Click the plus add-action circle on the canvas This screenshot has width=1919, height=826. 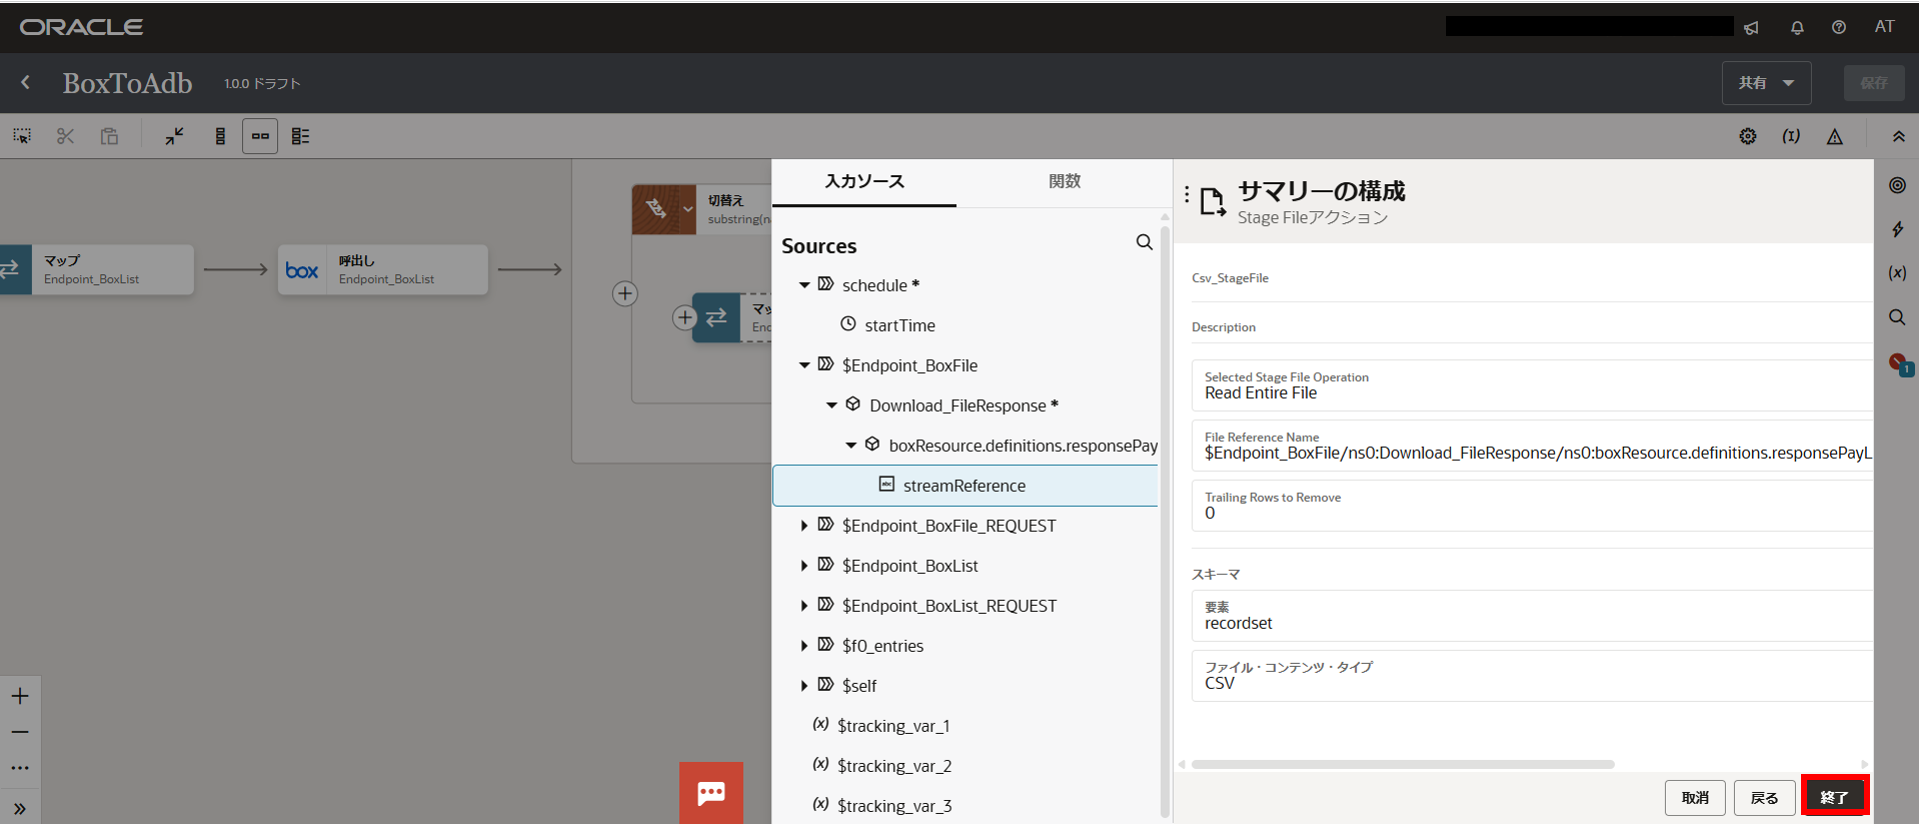pyautogui.click(x=625, y=293)
